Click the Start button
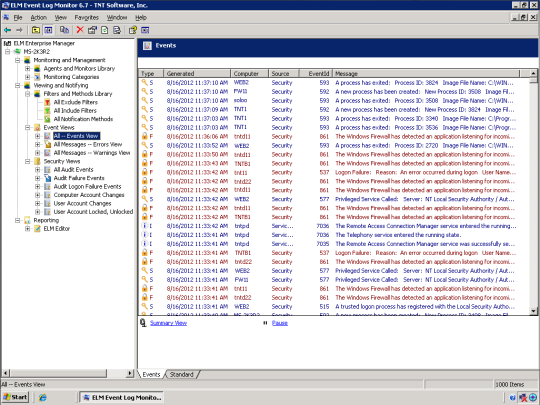Image resolution: width=540 pixels, height=405 pixels. pos(15,397)
